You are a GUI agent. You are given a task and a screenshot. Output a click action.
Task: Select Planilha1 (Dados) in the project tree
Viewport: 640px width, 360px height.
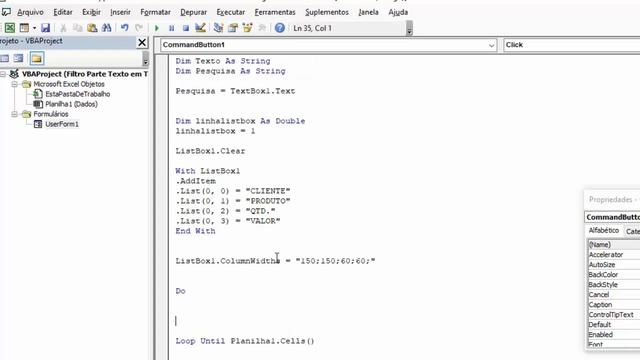[71, 104]
